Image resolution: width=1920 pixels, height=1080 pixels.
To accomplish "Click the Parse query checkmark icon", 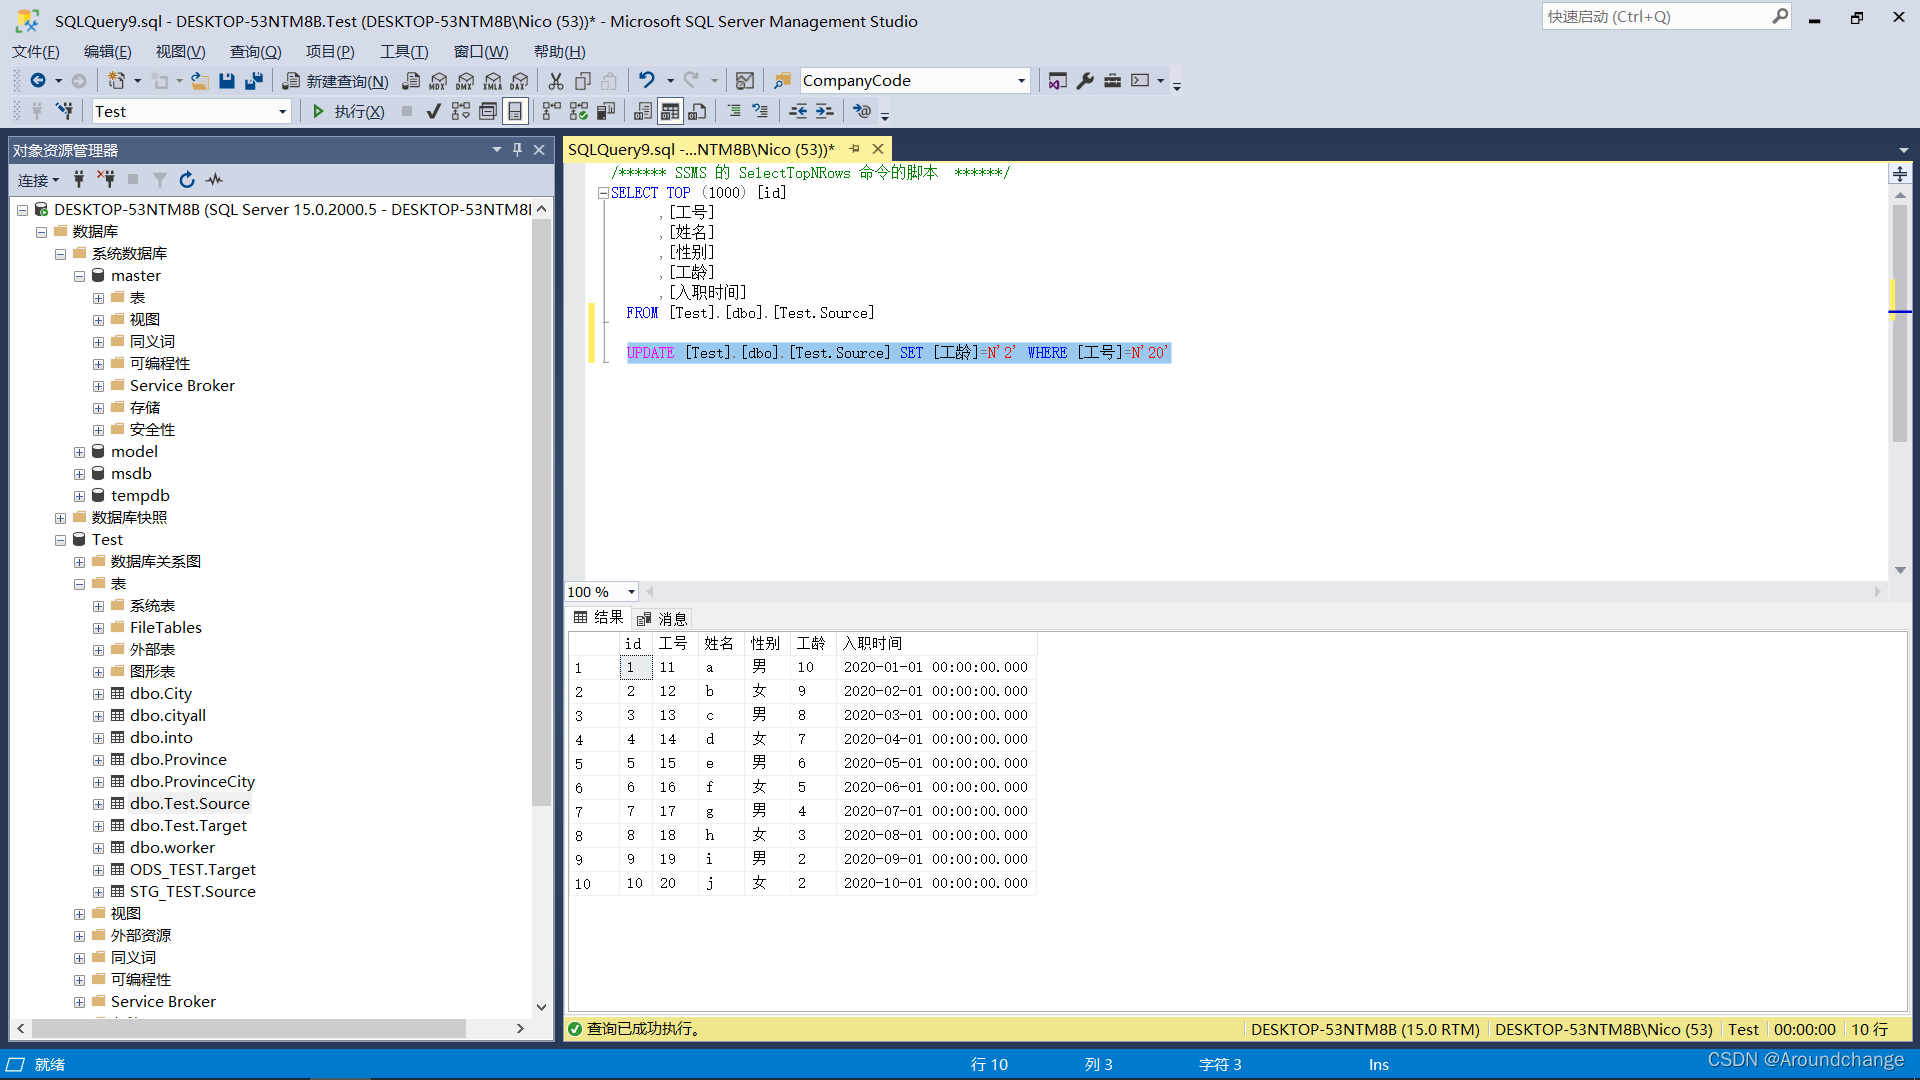I will pos(433,111).
